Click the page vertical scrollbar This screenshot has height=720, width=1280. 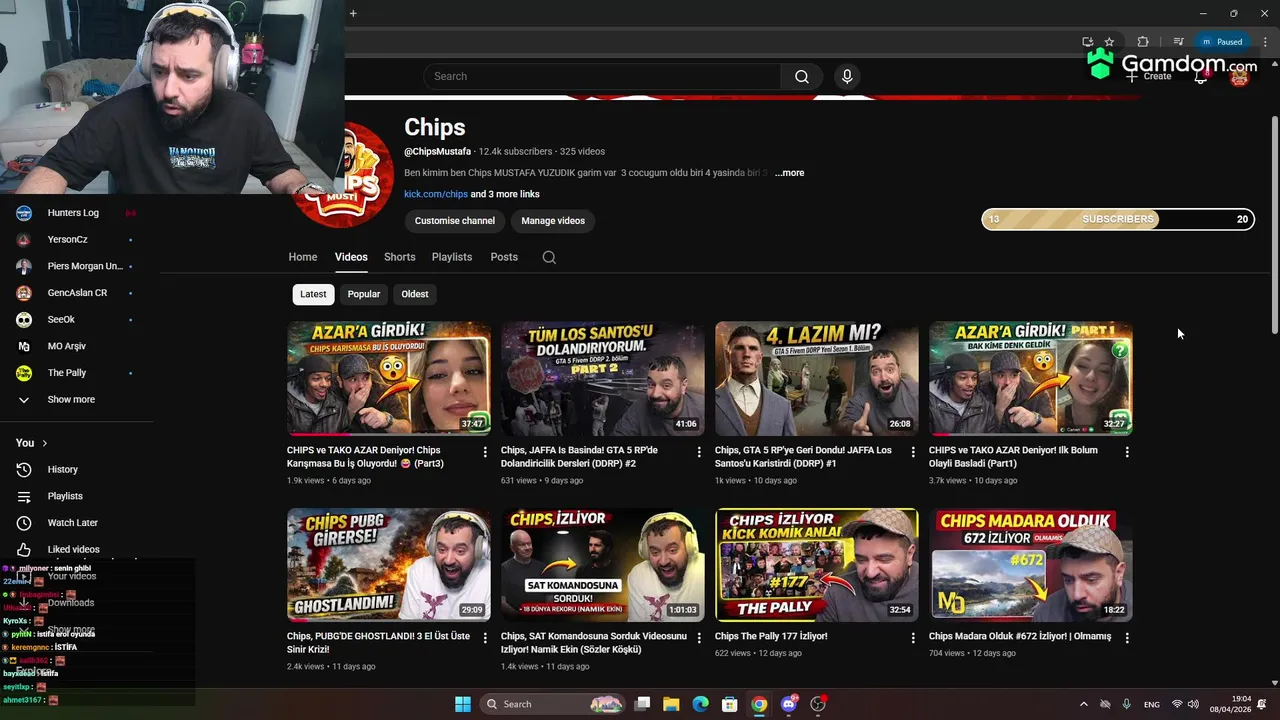pyautogui.click(x=1274, y=225)
